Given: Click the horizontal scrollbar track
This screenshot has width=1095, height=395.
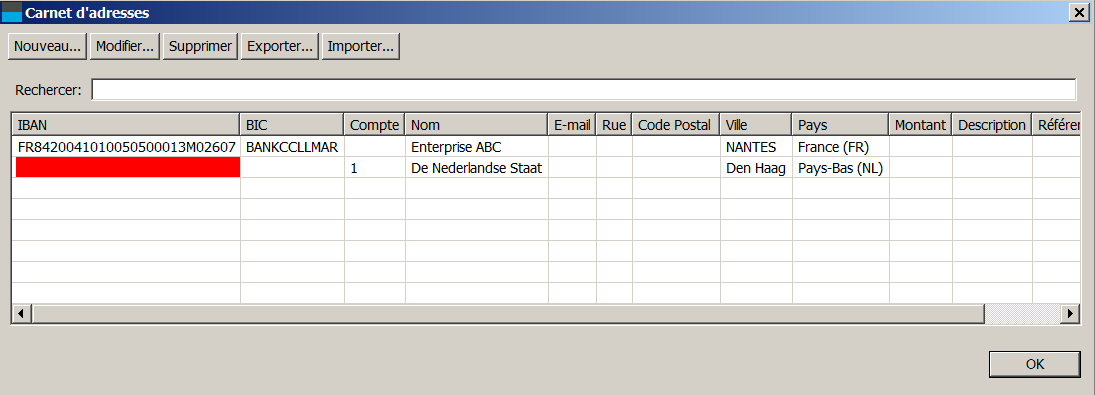Looking at the screenshot, I should 1022,314.
